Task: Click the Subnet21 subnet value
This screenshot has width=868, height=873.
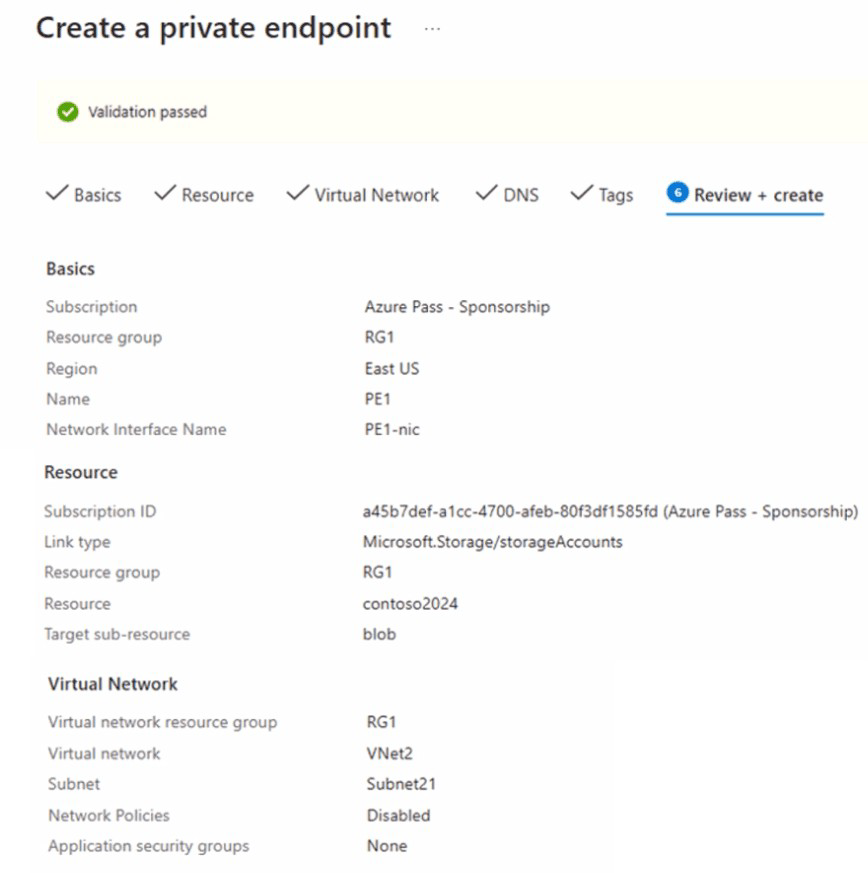Action: point(400,785)
